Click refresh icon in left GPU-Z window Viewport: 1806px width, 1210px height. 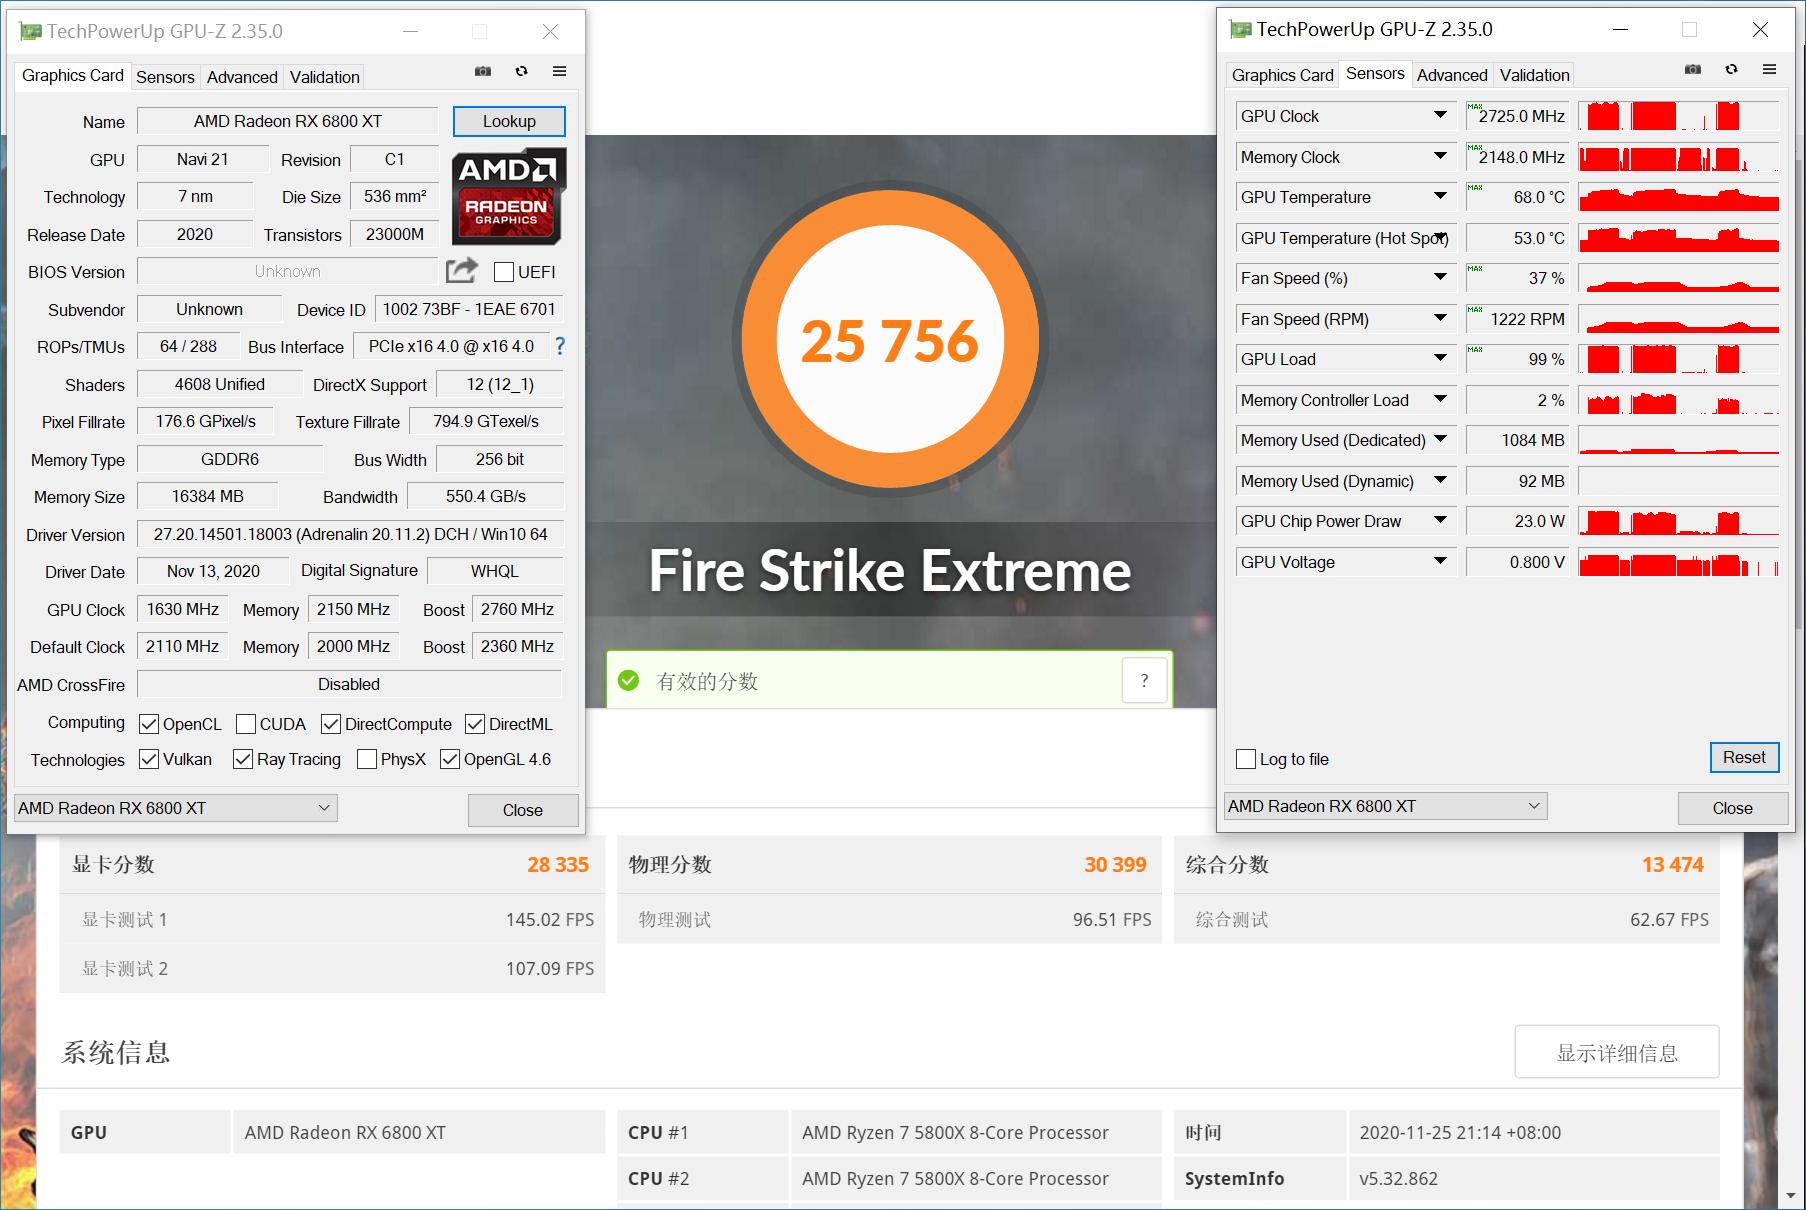coord(521,71)
